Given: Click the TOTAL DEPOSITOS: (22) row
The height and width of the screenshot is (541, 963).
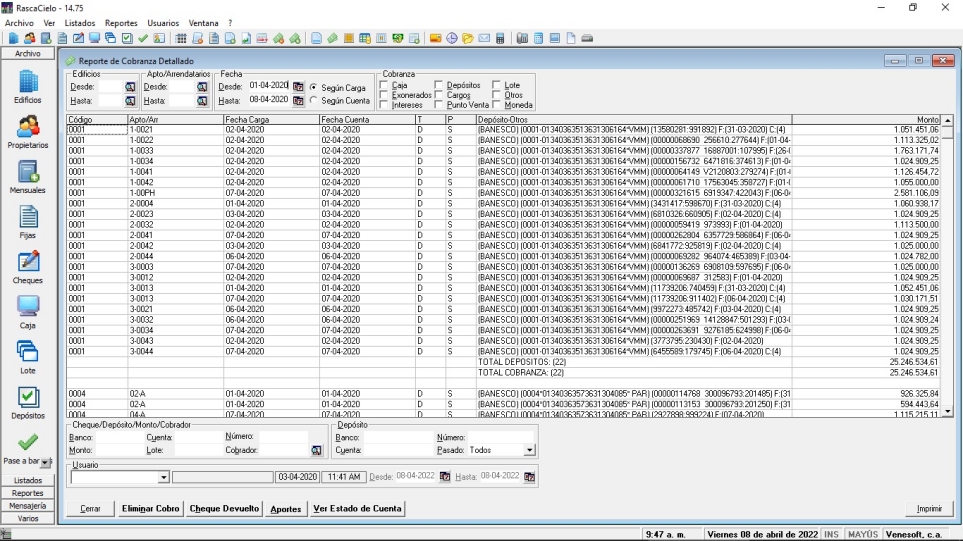Looking at the screenshot, I should pos(504,362).
